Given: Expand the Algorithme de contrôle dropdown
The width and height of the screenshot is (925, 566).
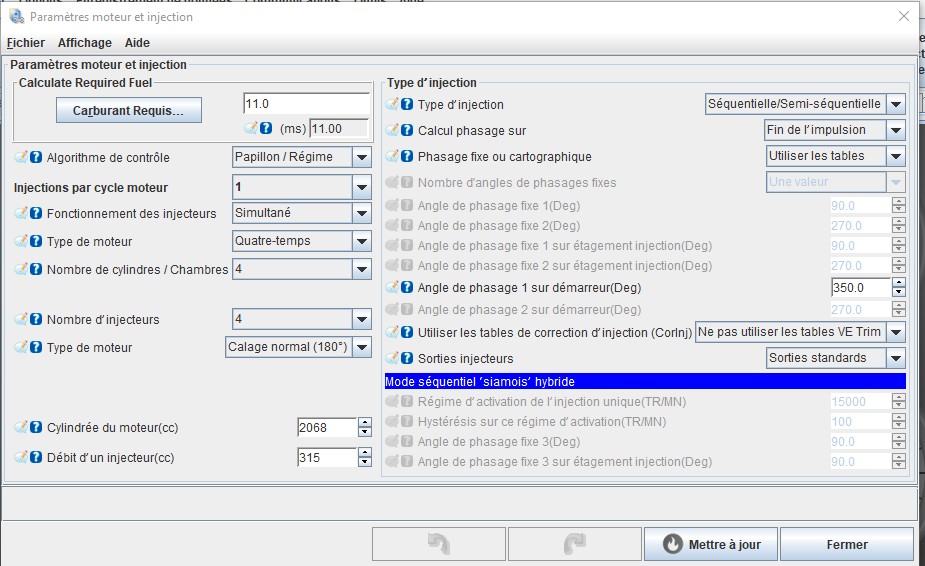Looking at the screenshot, I should click(x=361, y=157).
